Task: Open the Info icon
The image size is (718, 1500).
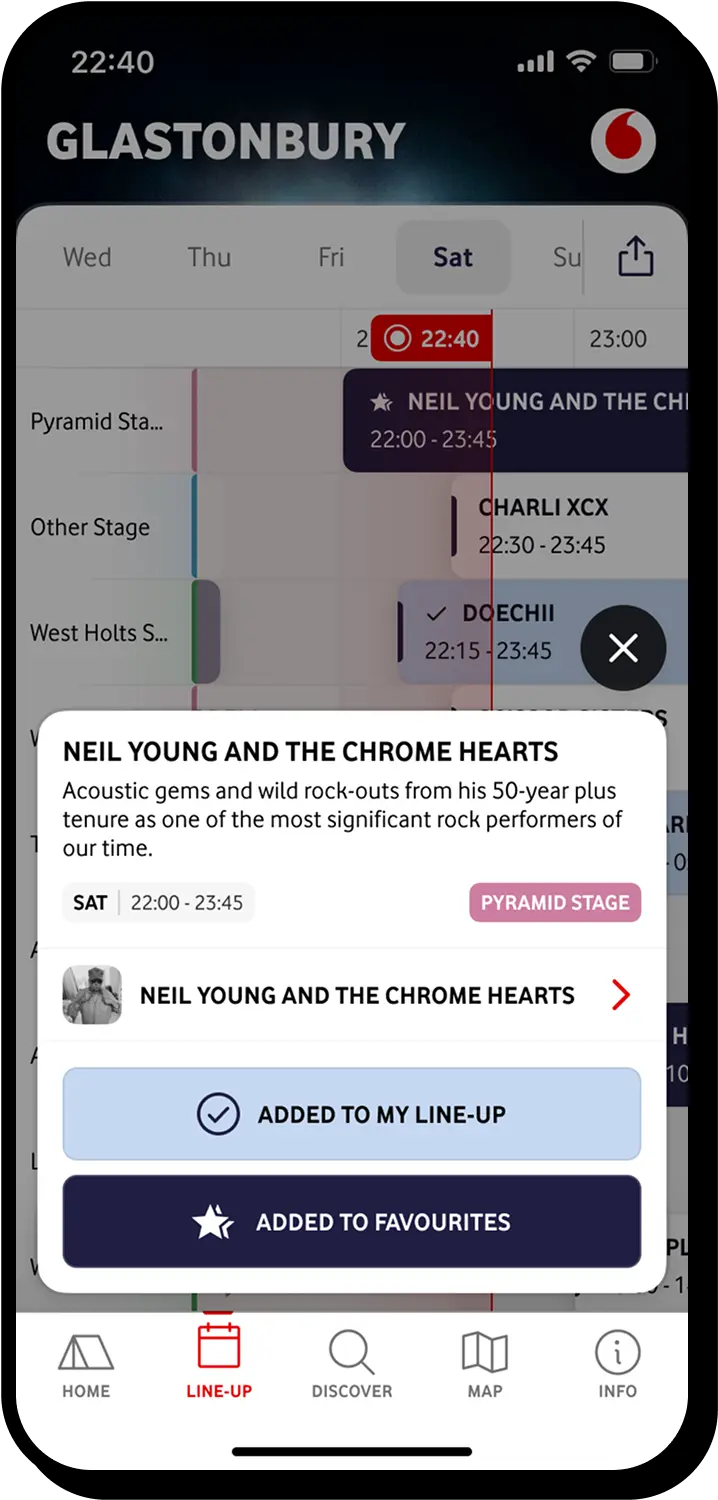Action: 617,1353
